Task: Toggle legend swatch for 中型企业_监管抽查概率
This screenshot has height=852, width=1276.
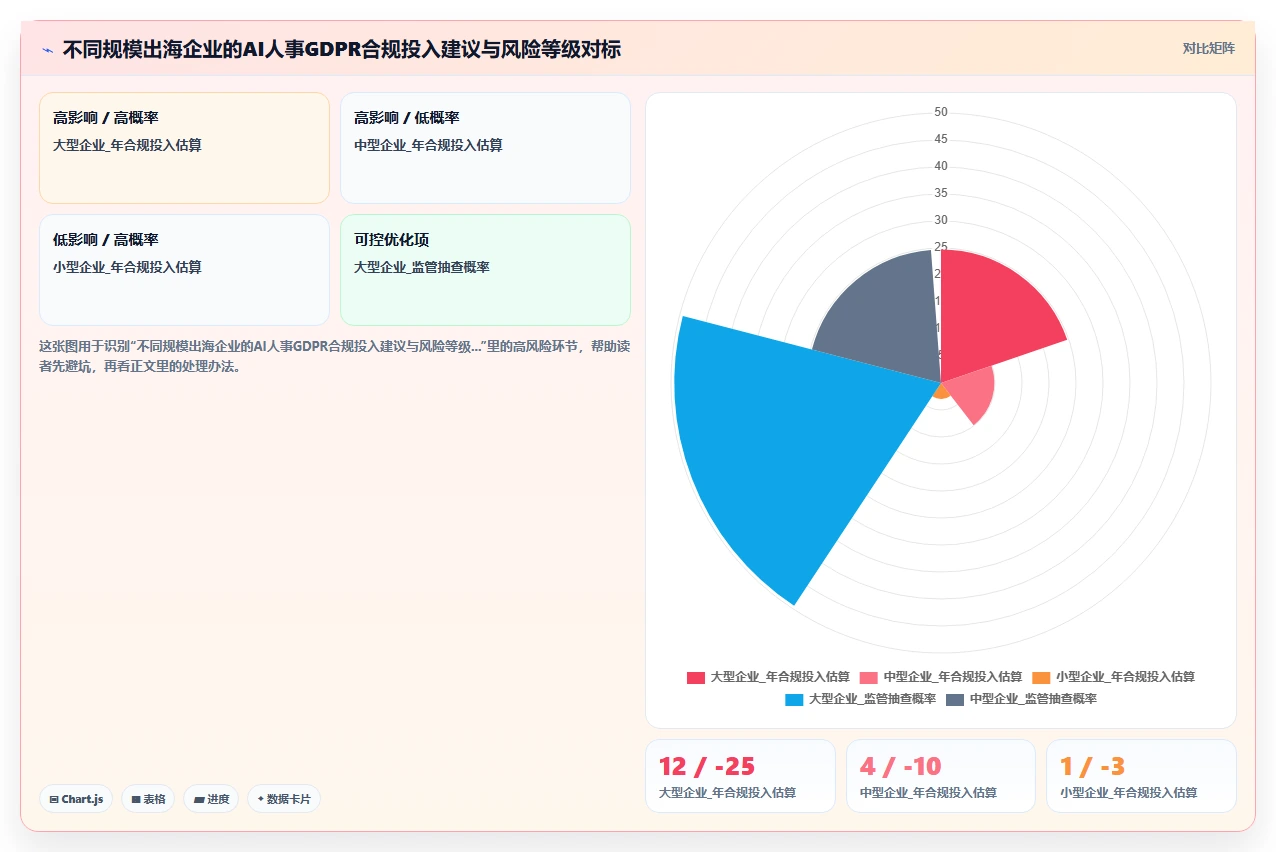Action: click(955, 699)
